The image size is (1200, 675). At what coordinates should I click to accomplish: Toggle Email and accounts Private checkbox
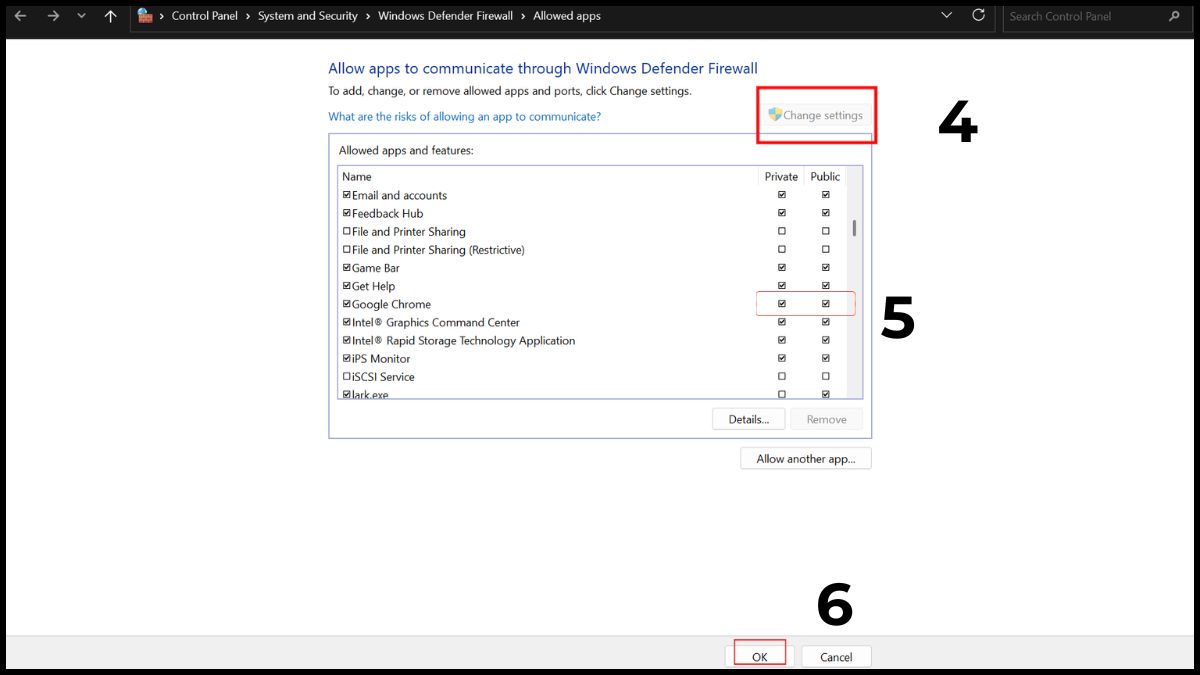click(x=782, y=195)
